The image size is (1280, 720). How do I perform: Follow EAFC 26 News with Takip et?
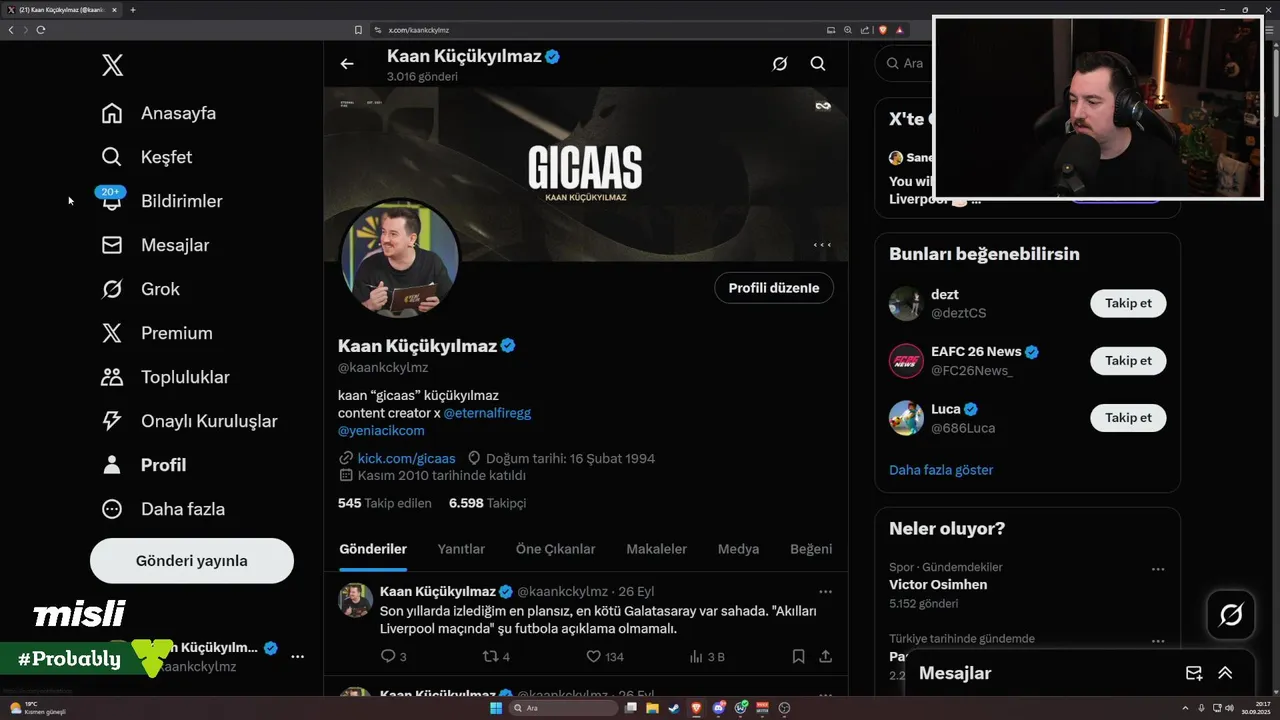(x=1128, y=360)
